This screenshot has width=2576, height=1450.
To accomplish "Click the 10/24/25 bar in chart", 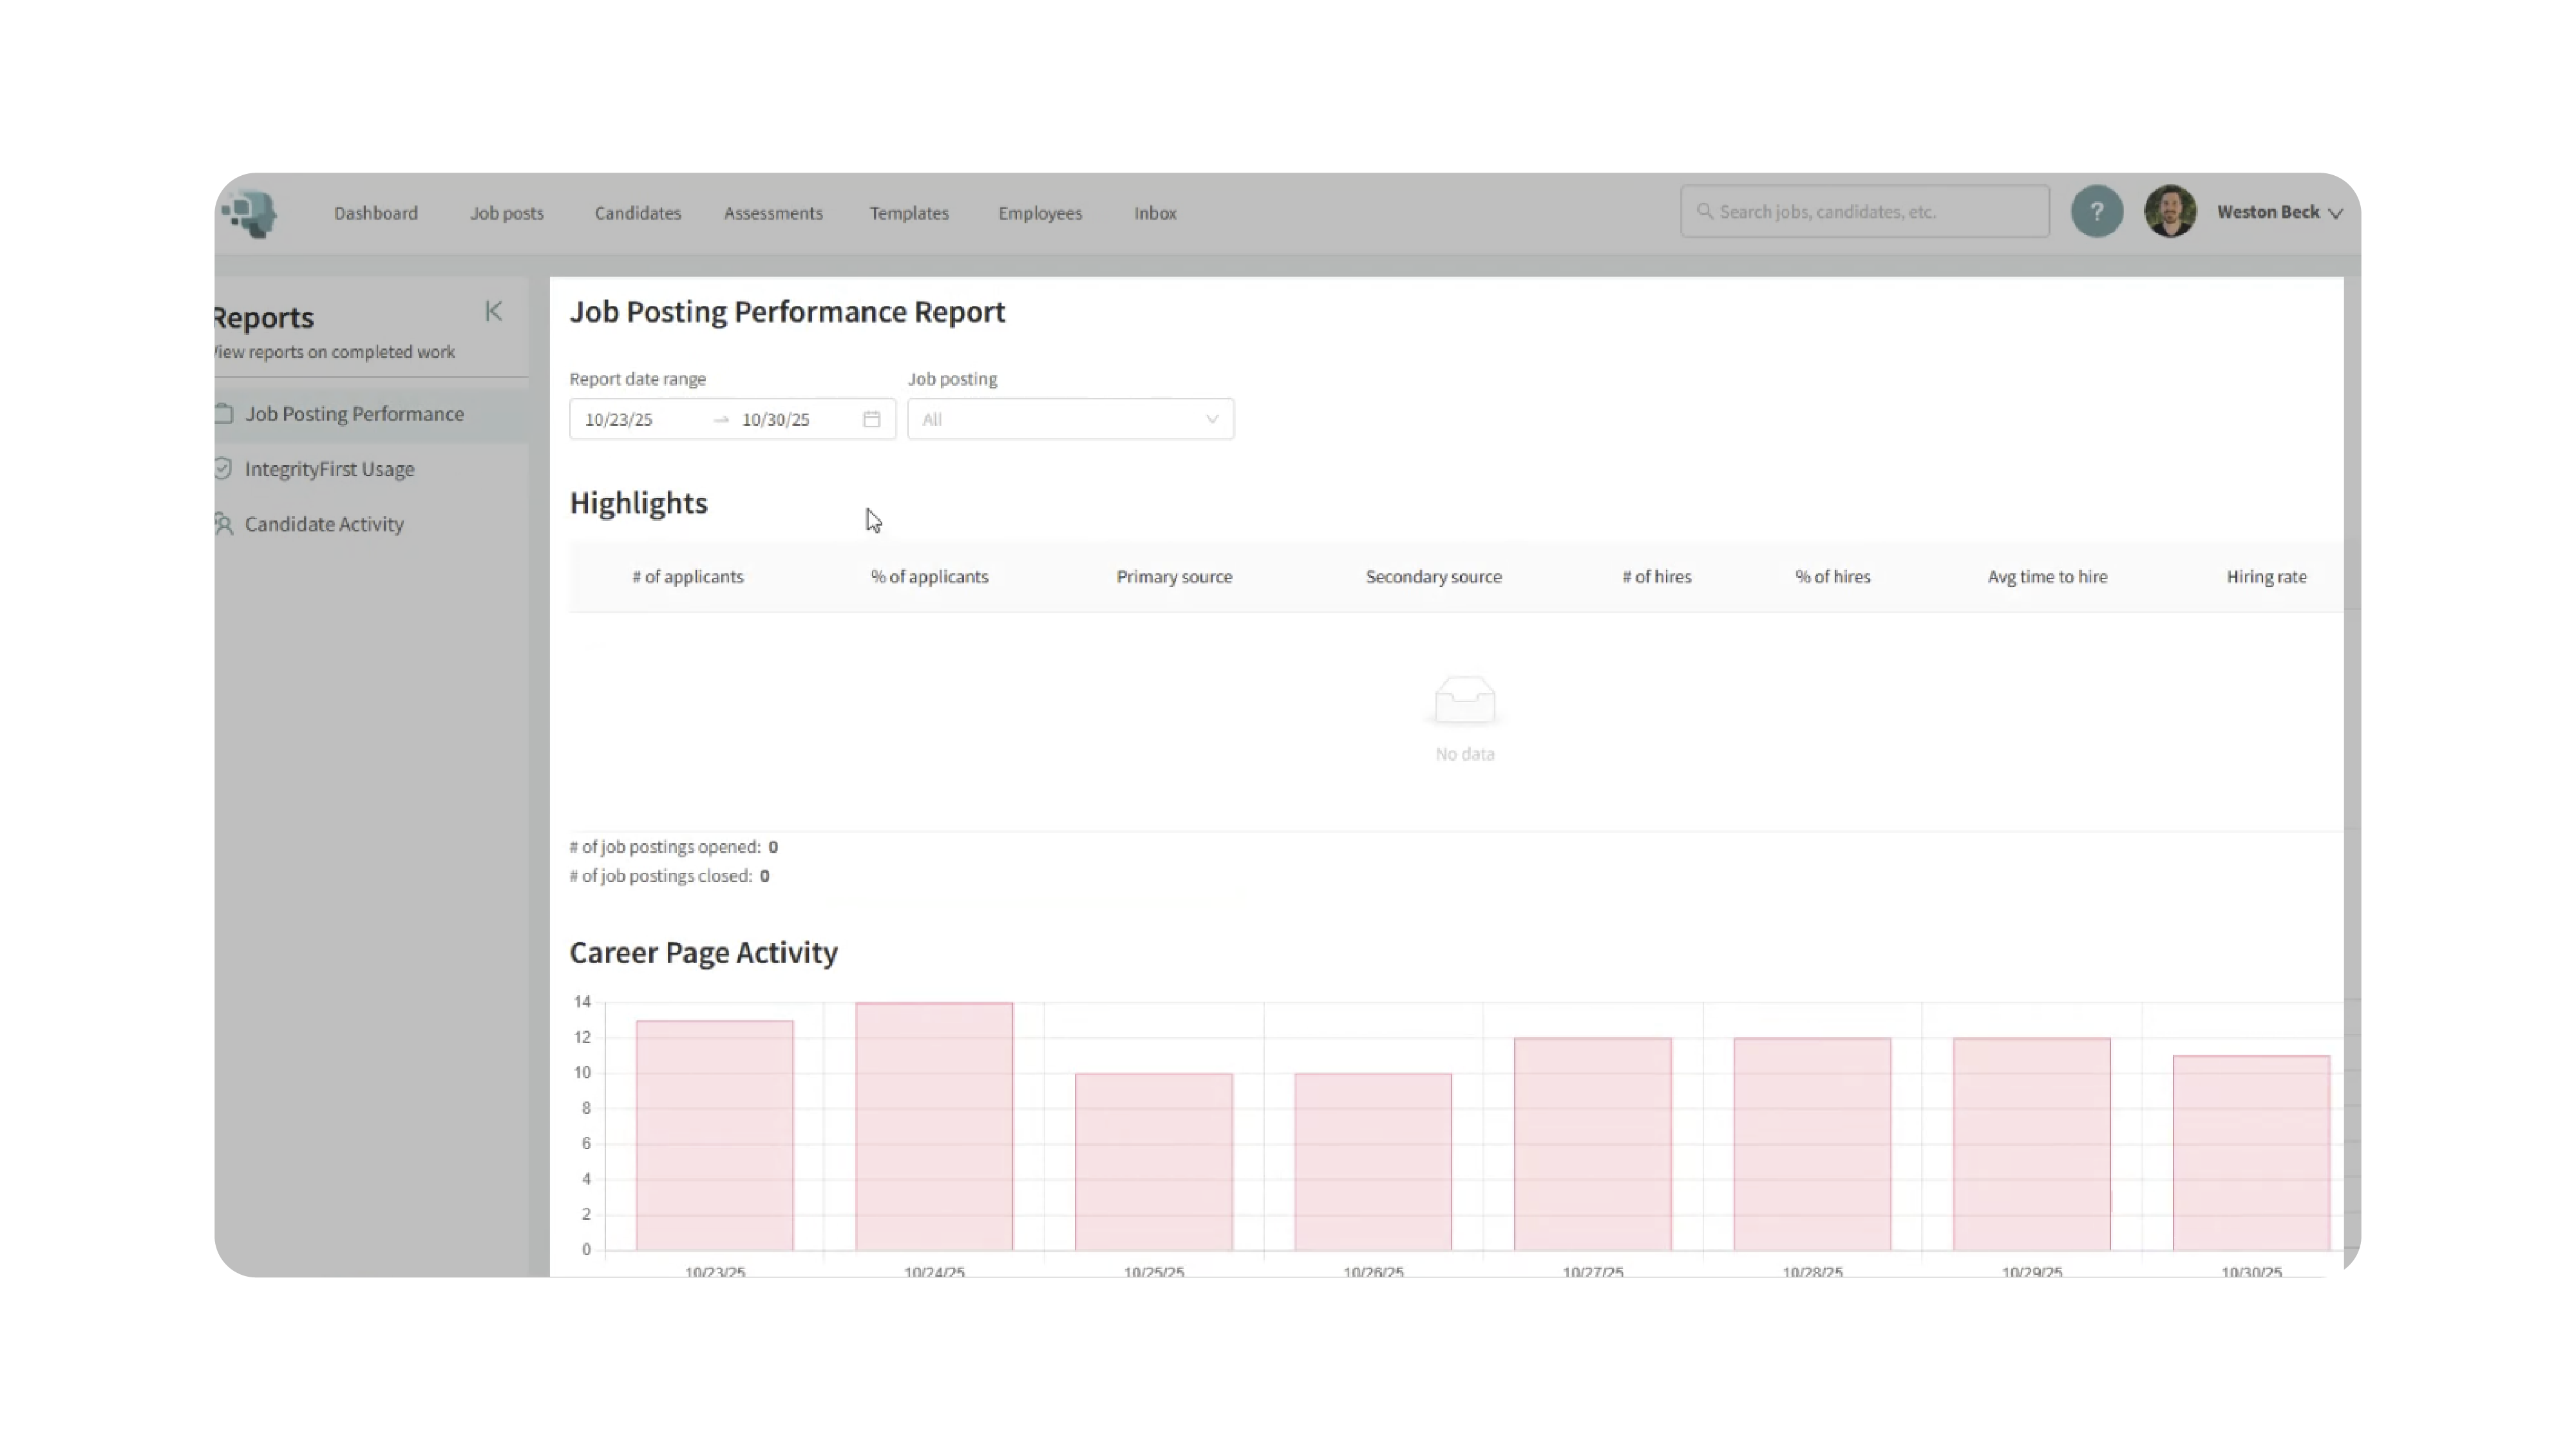I will pyautogui.click(x=933, y=1126).
